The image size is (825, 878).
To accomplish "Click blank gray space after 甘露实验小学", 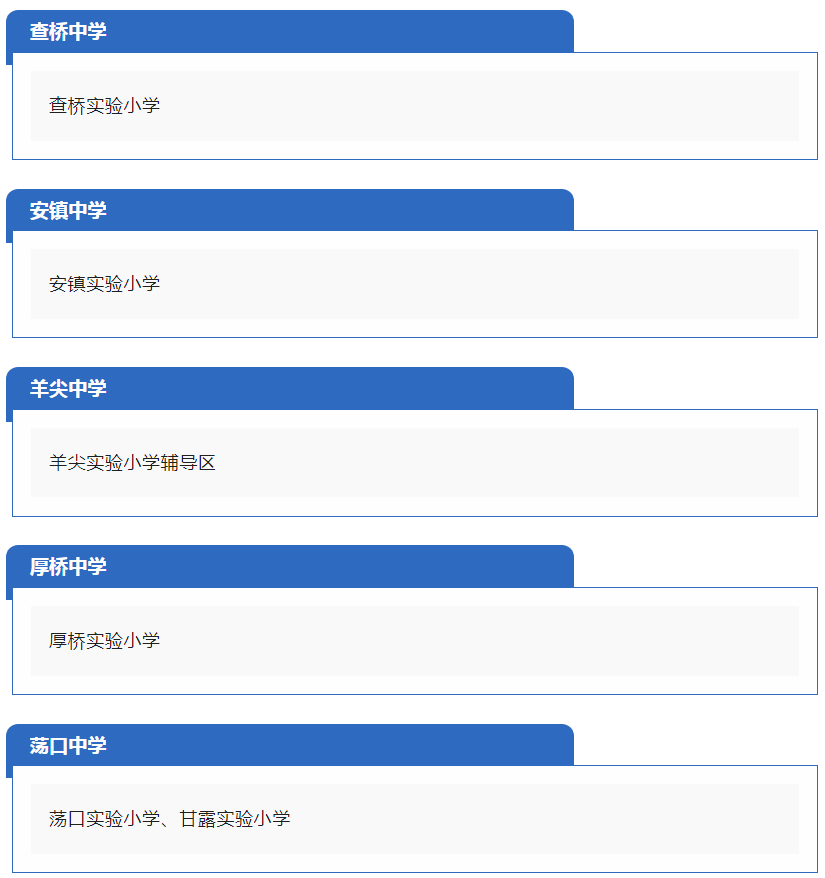I will pos(543,819).
